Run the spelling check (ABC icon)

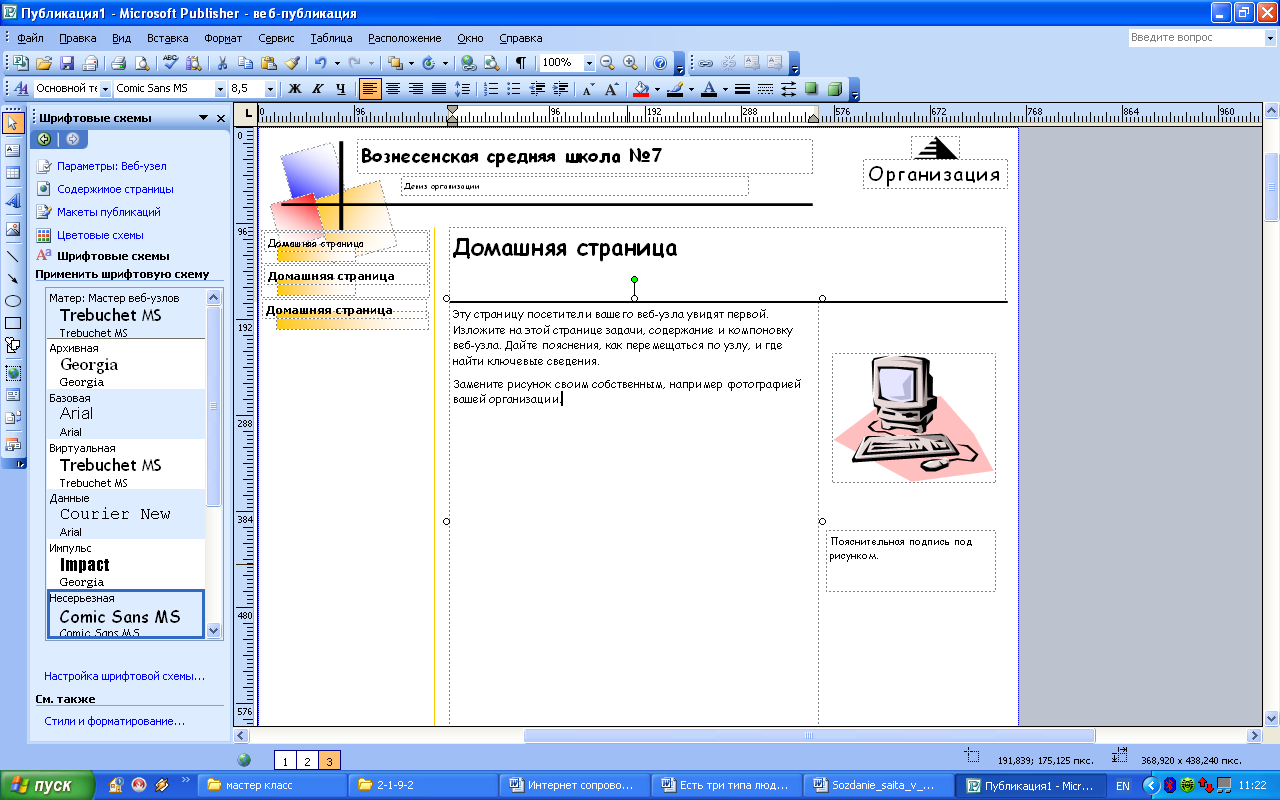pos(170,62)
